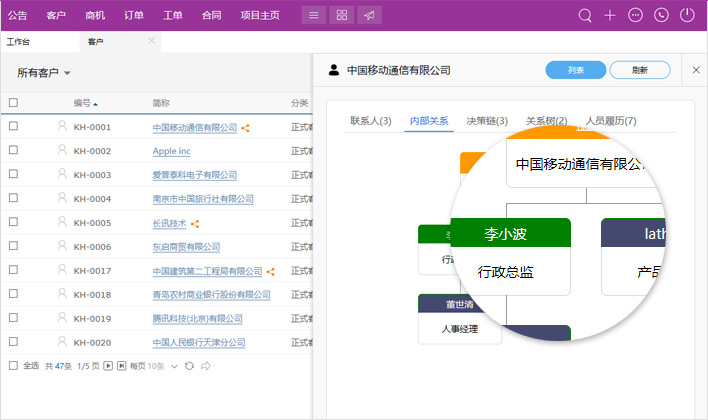
Task: Click the 47 total records count
Action: coord(60,366)
